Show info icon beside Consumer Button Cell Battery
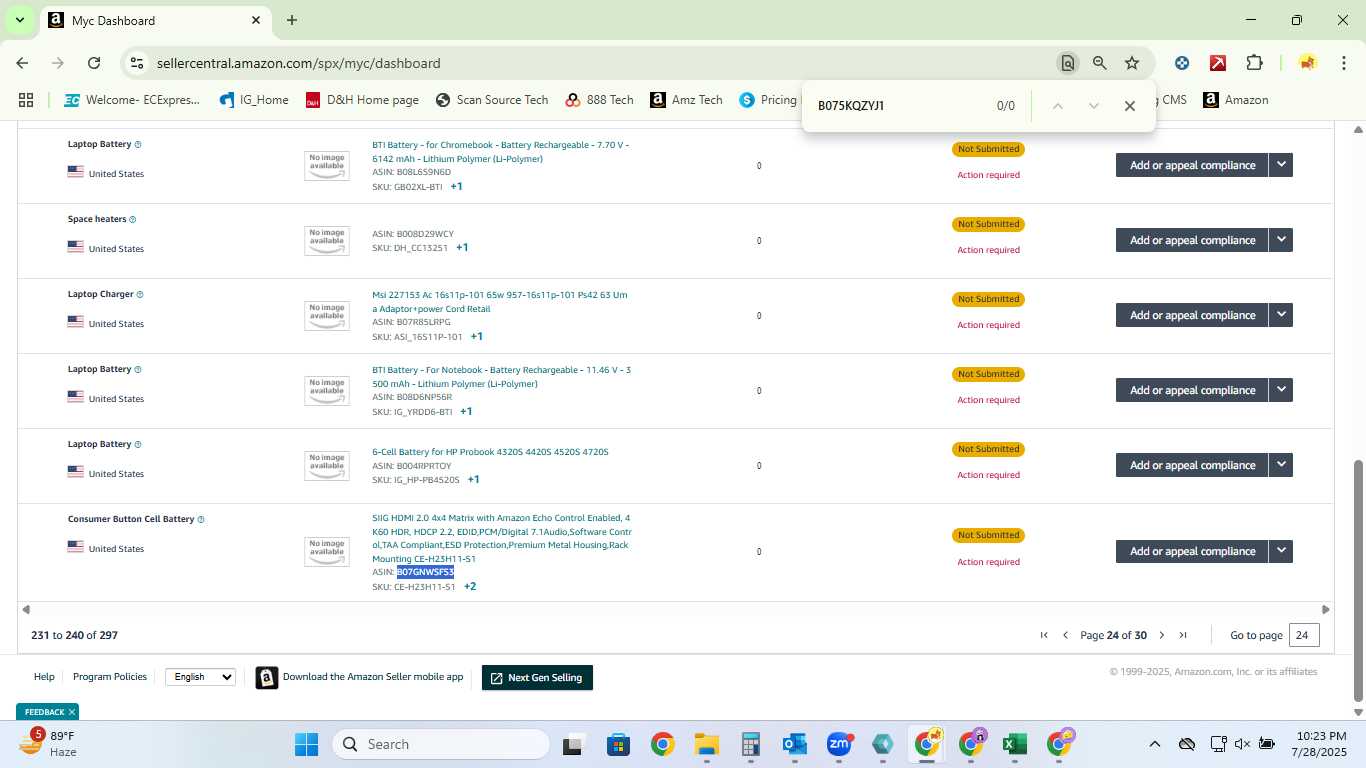1366x768 pixels. [201, 519]
